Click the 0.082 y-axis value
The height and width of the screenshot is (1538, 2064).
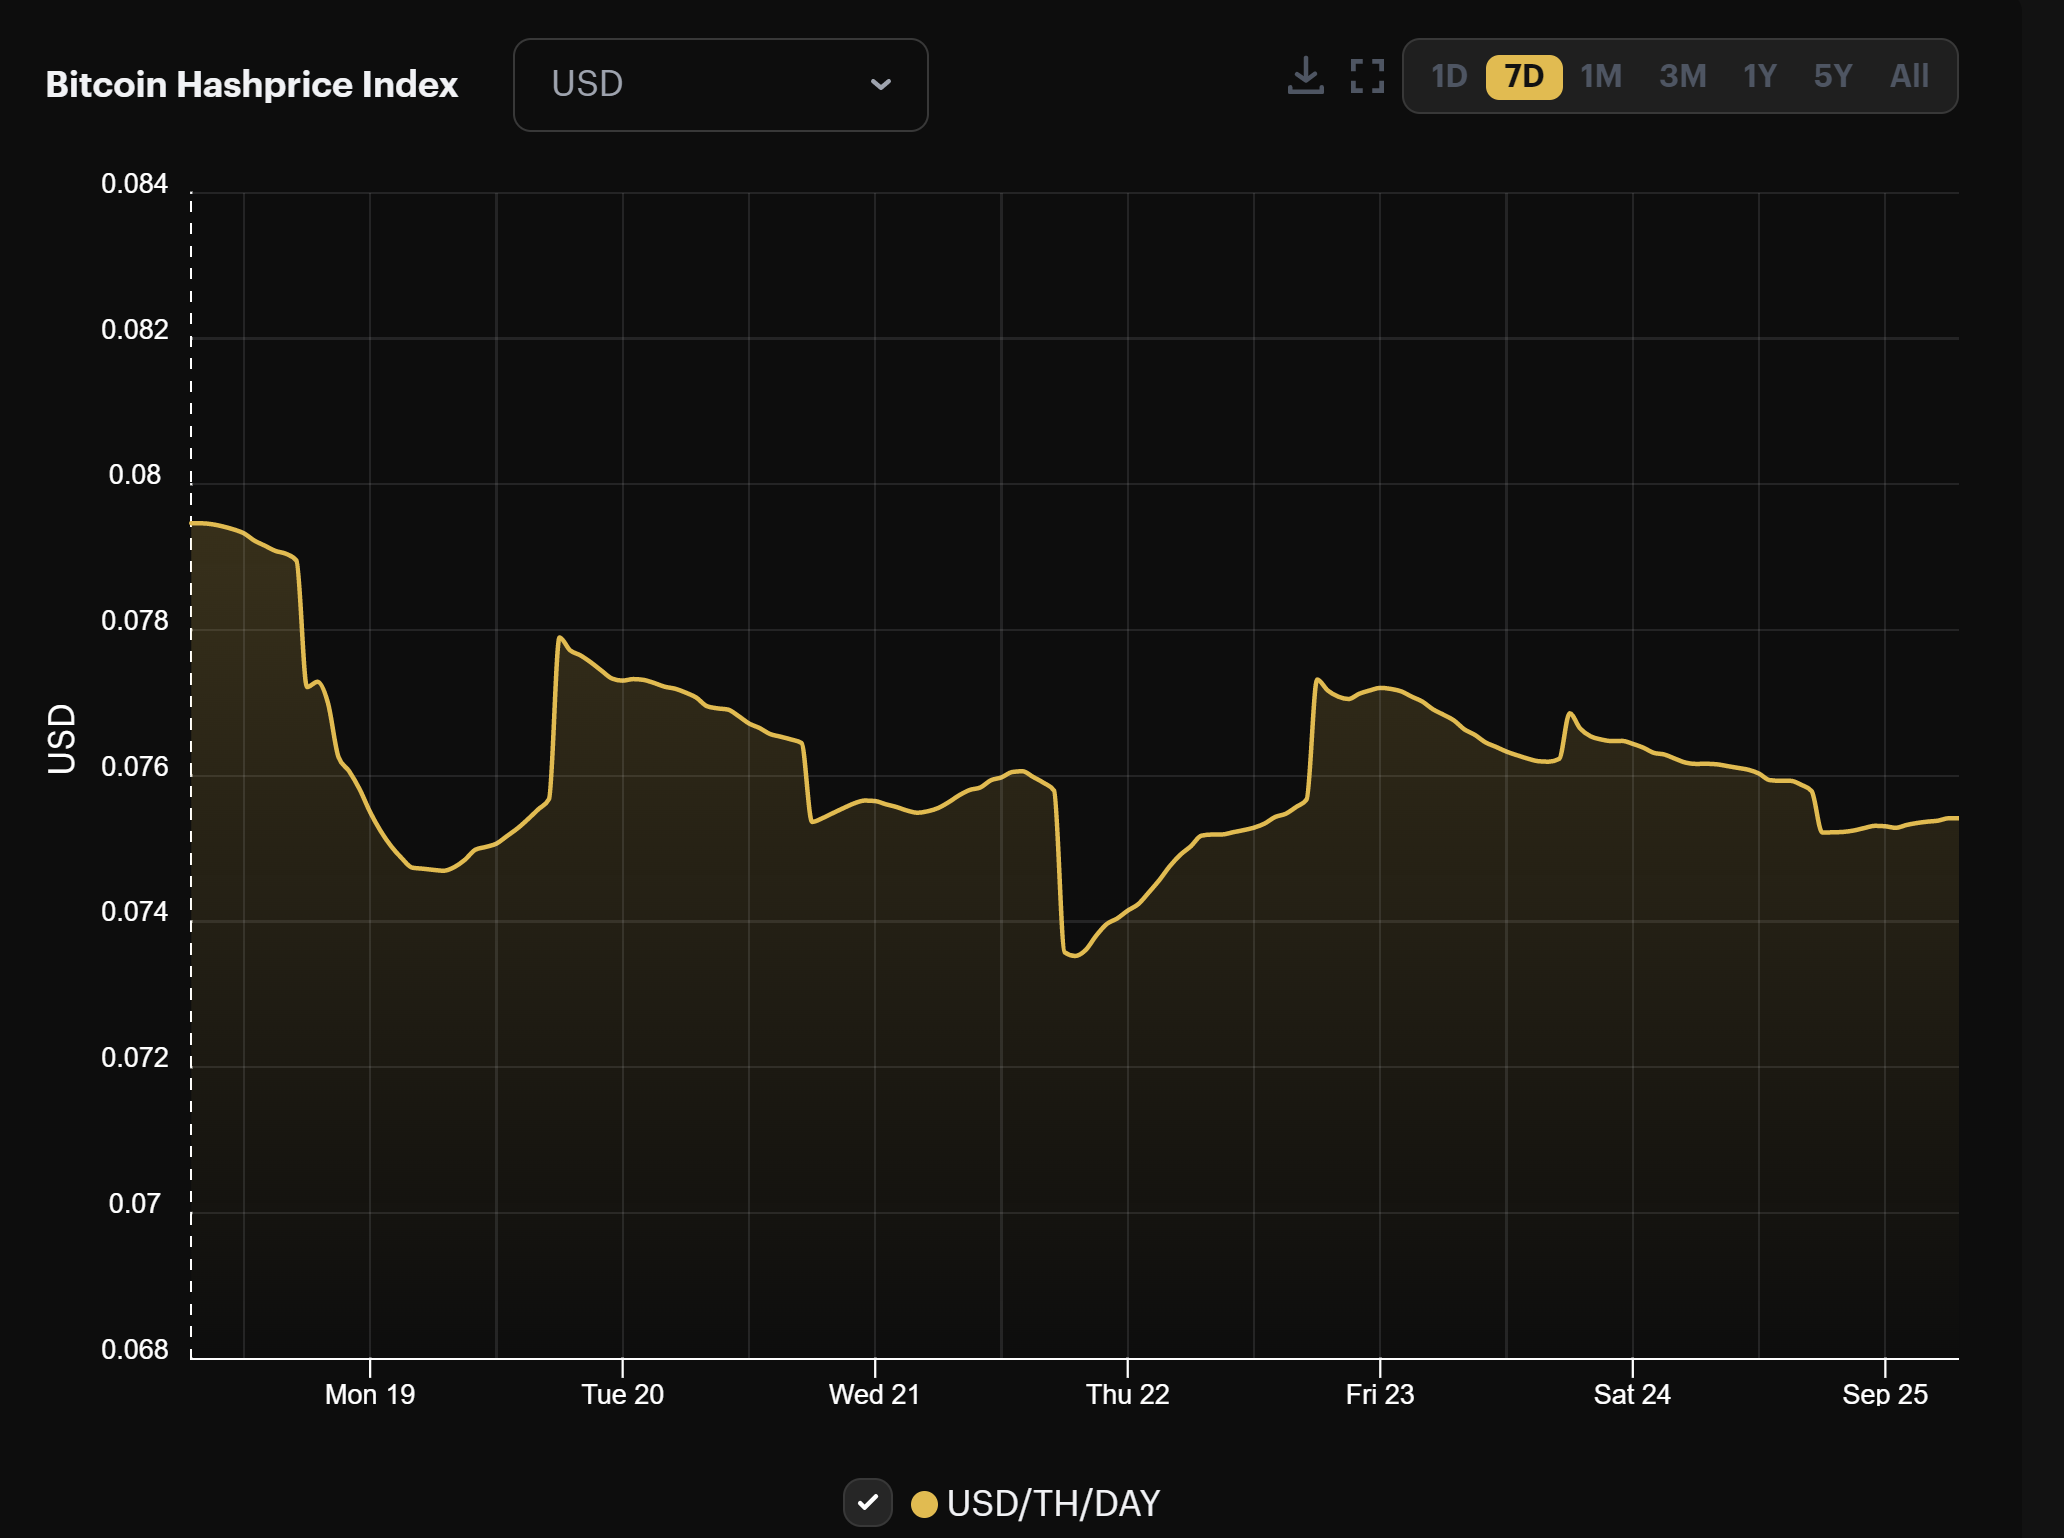[135, 330]
